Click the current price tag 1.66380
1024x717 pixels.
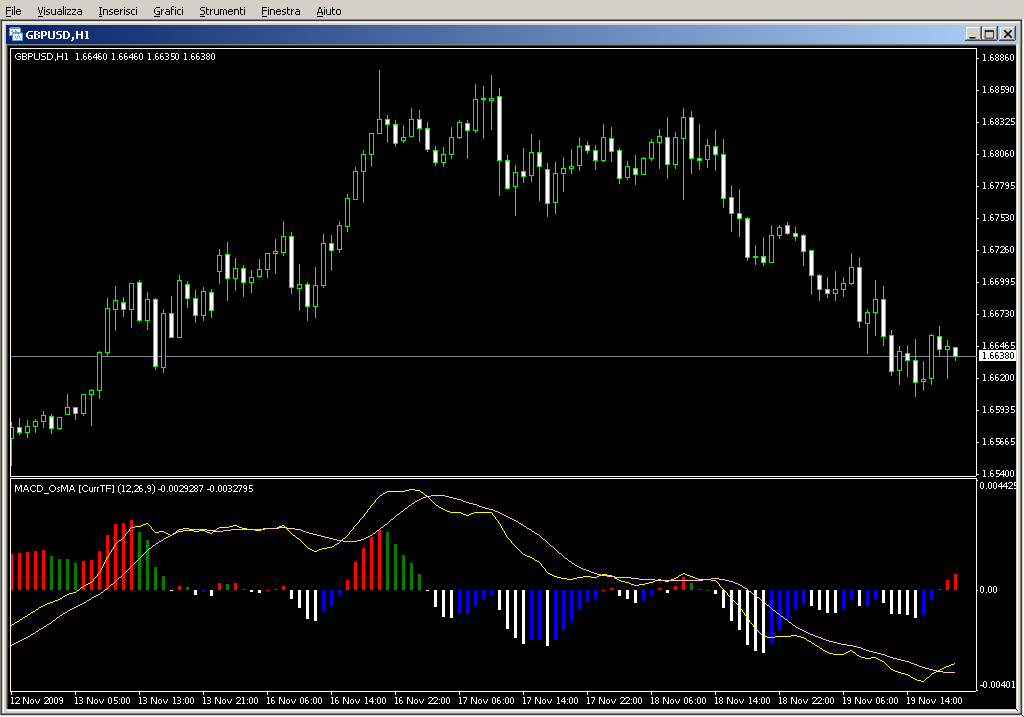click(998, 356)
